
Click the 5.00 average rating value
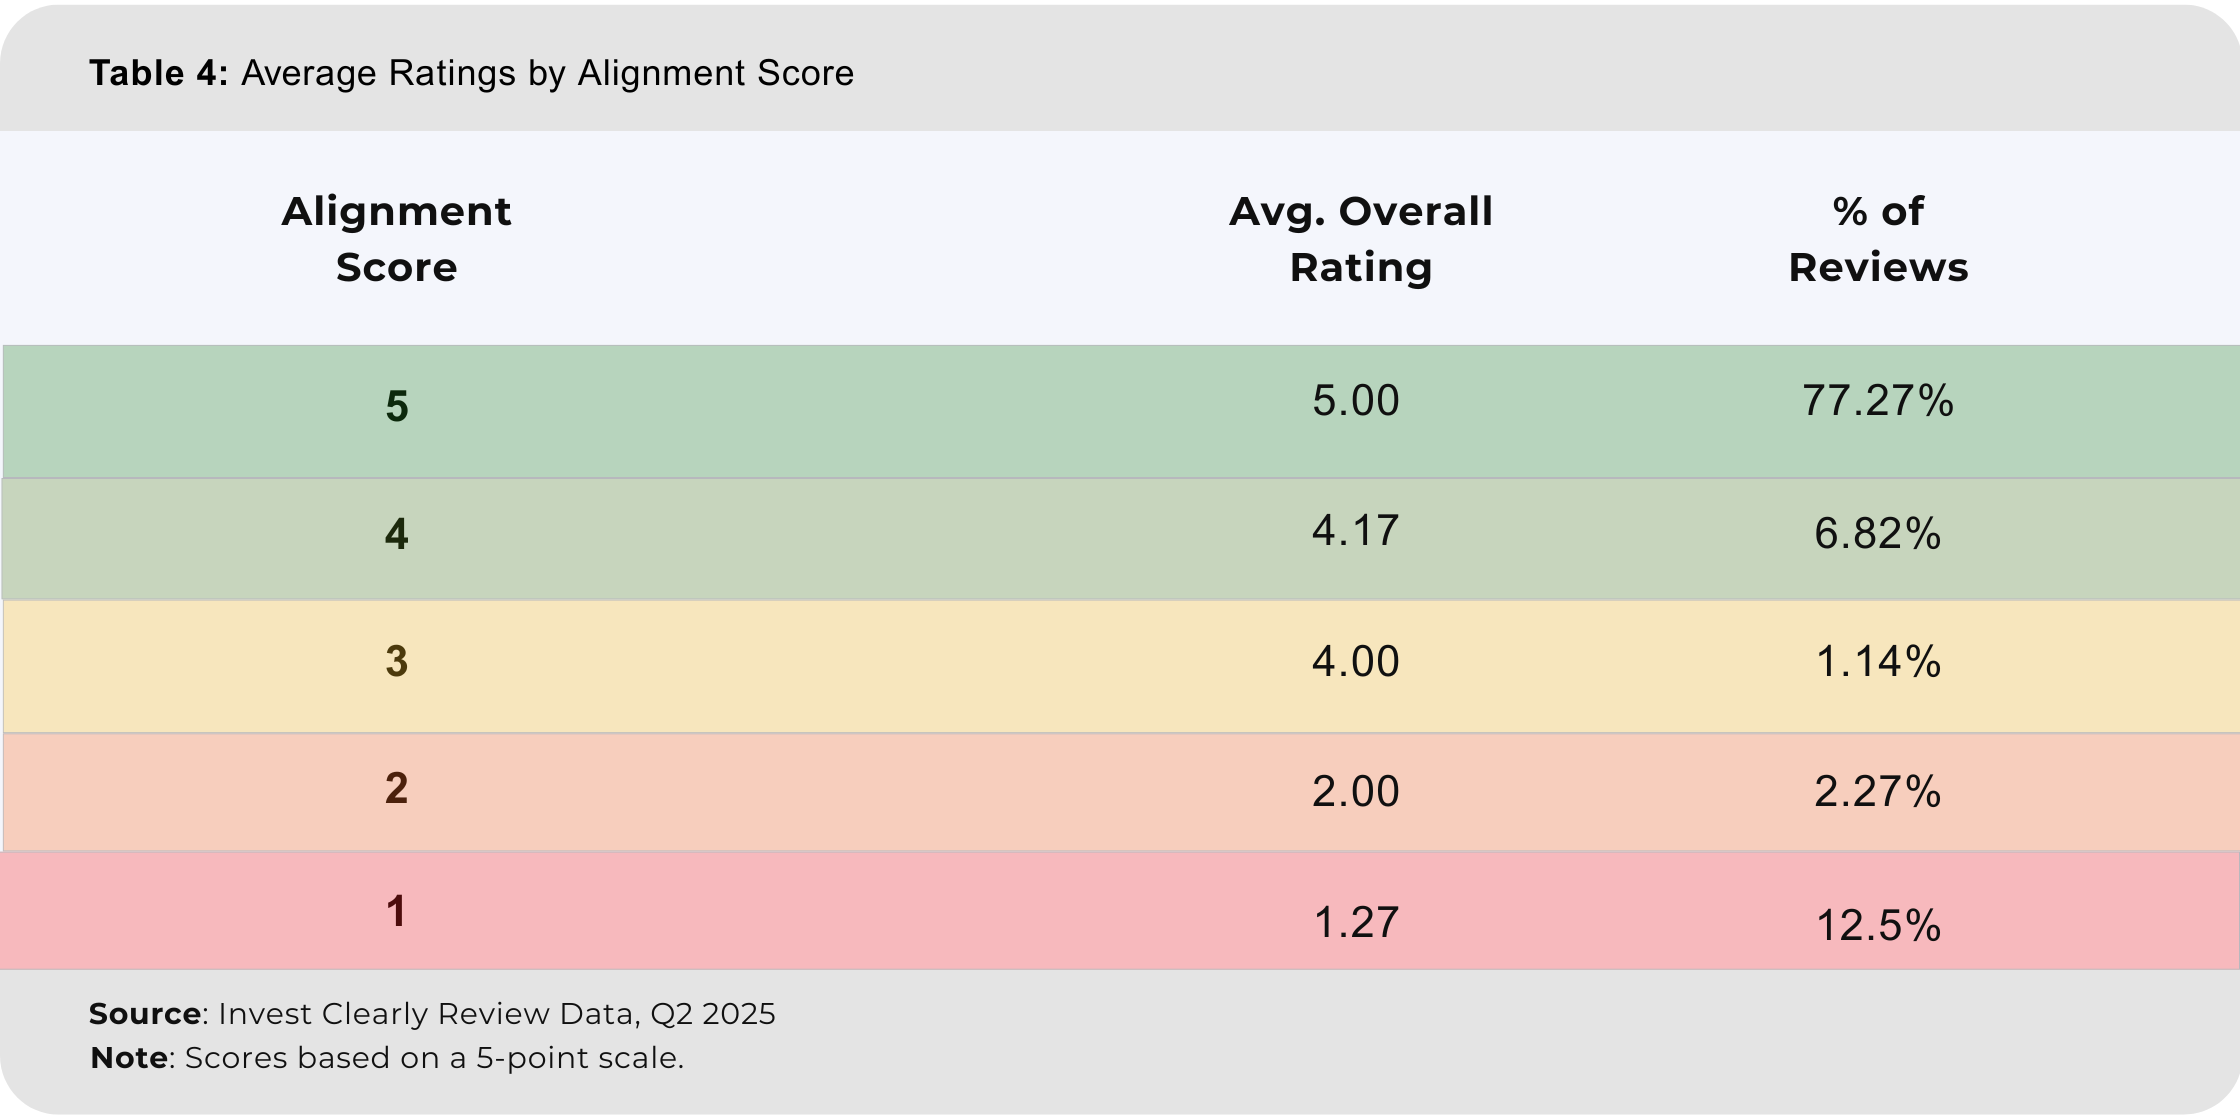pos(1355,401)
